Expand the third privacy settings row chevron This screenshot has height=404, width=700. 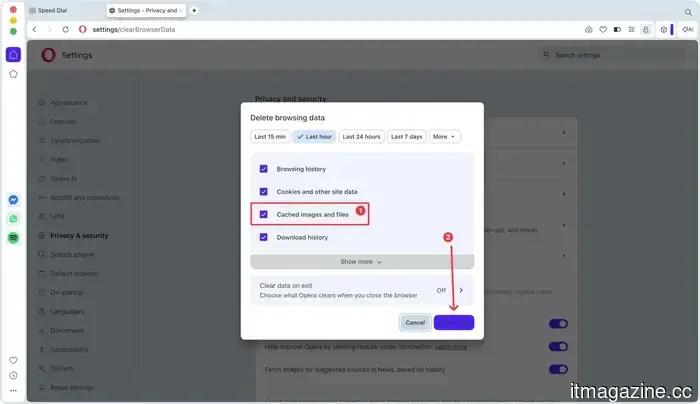tap(564, 194)
